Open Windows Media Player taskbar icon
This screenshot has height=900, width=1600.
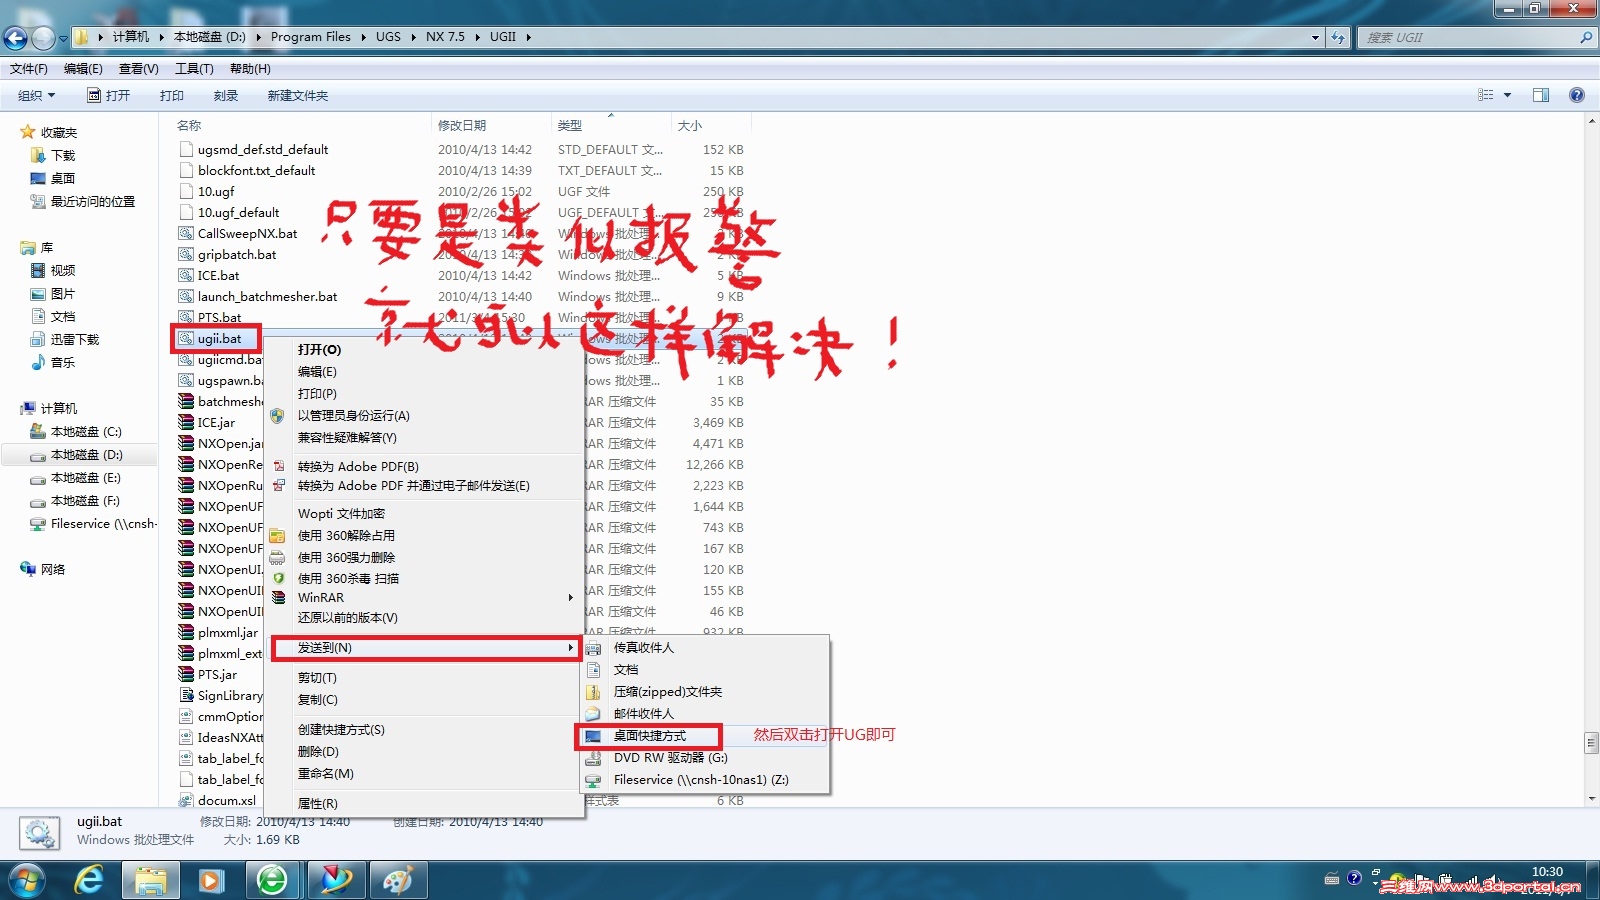(x=211, y=880)
